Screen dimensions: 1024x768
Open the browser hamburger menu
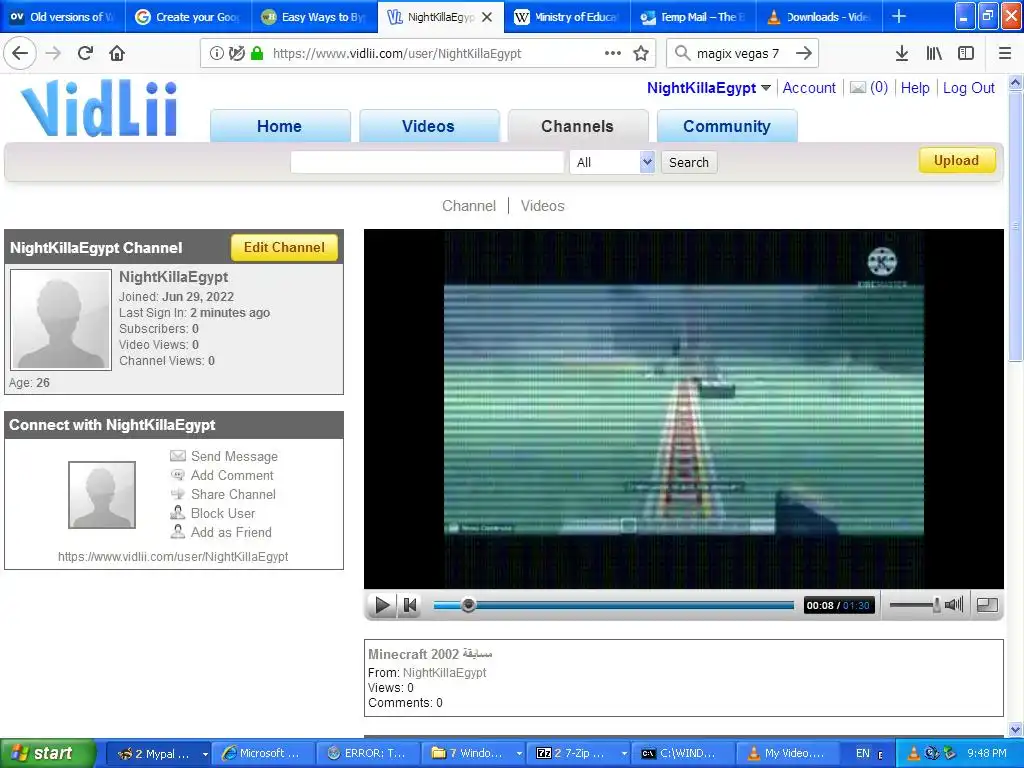tap(1005, 54)
